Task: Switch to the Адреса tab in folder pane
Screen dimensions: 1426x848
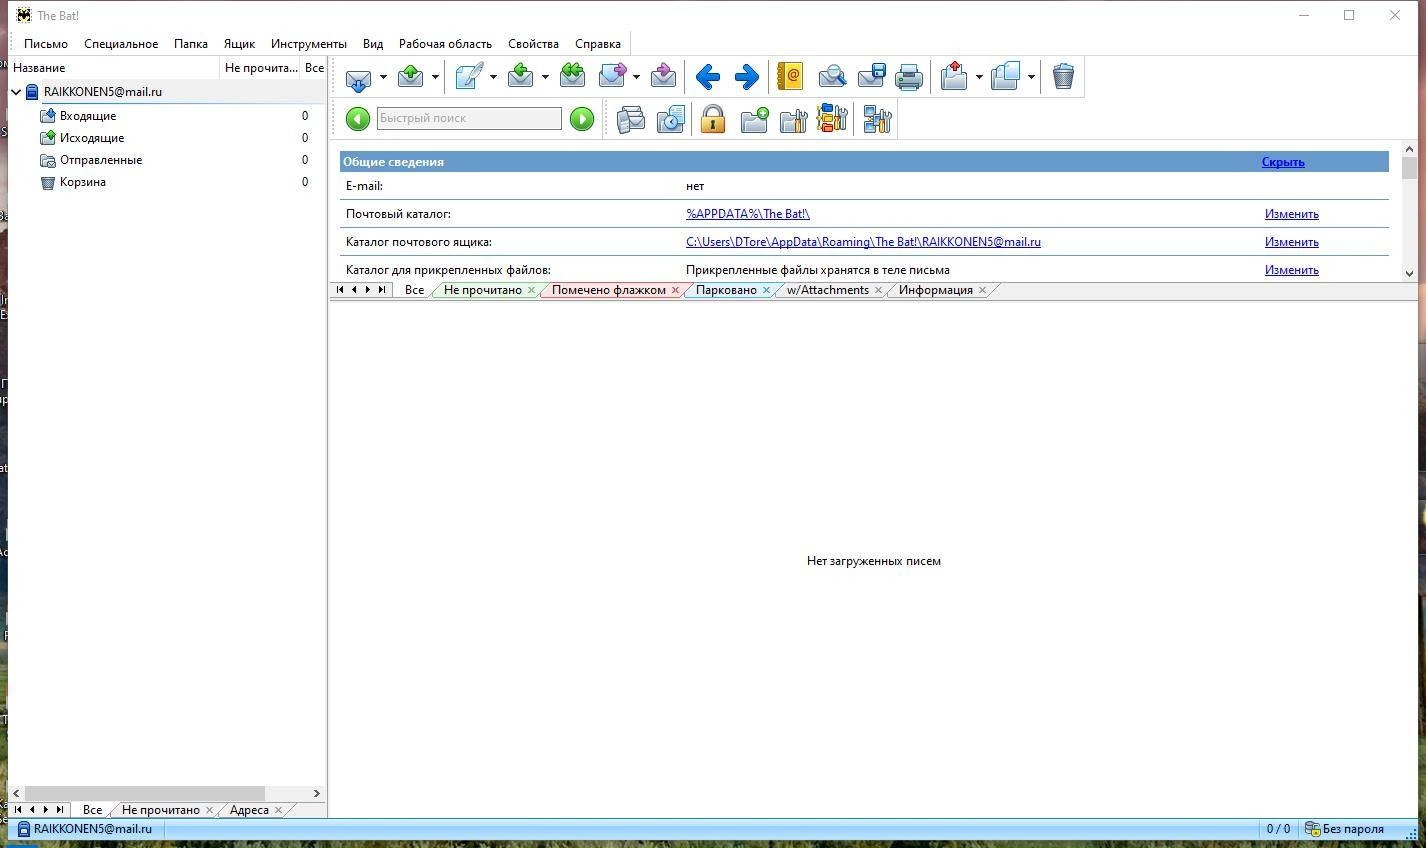Action: 249,810
